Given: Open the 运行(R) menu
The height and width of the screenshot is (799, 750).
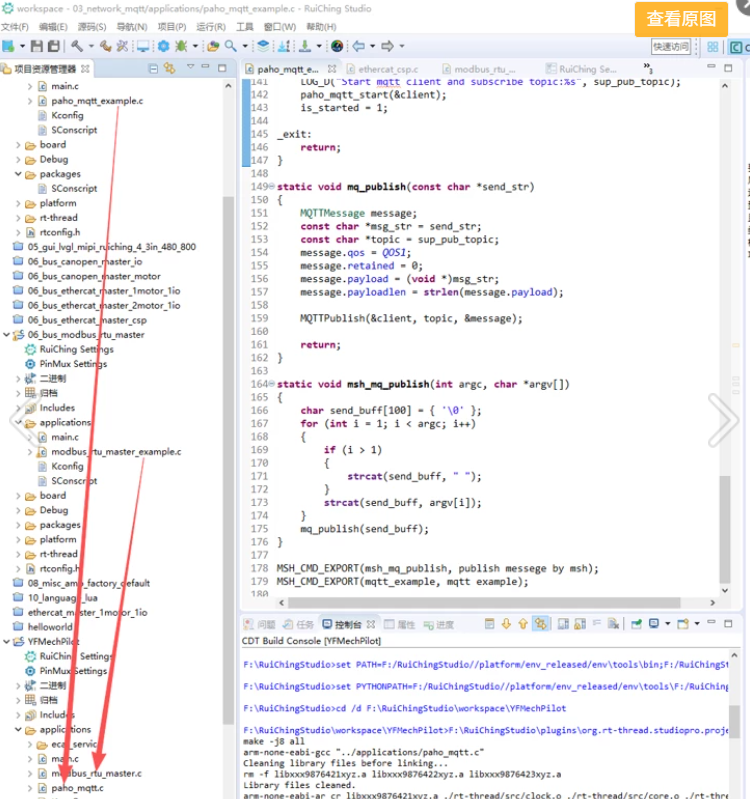Looking at the screenshot, I should tap(211, 26).
